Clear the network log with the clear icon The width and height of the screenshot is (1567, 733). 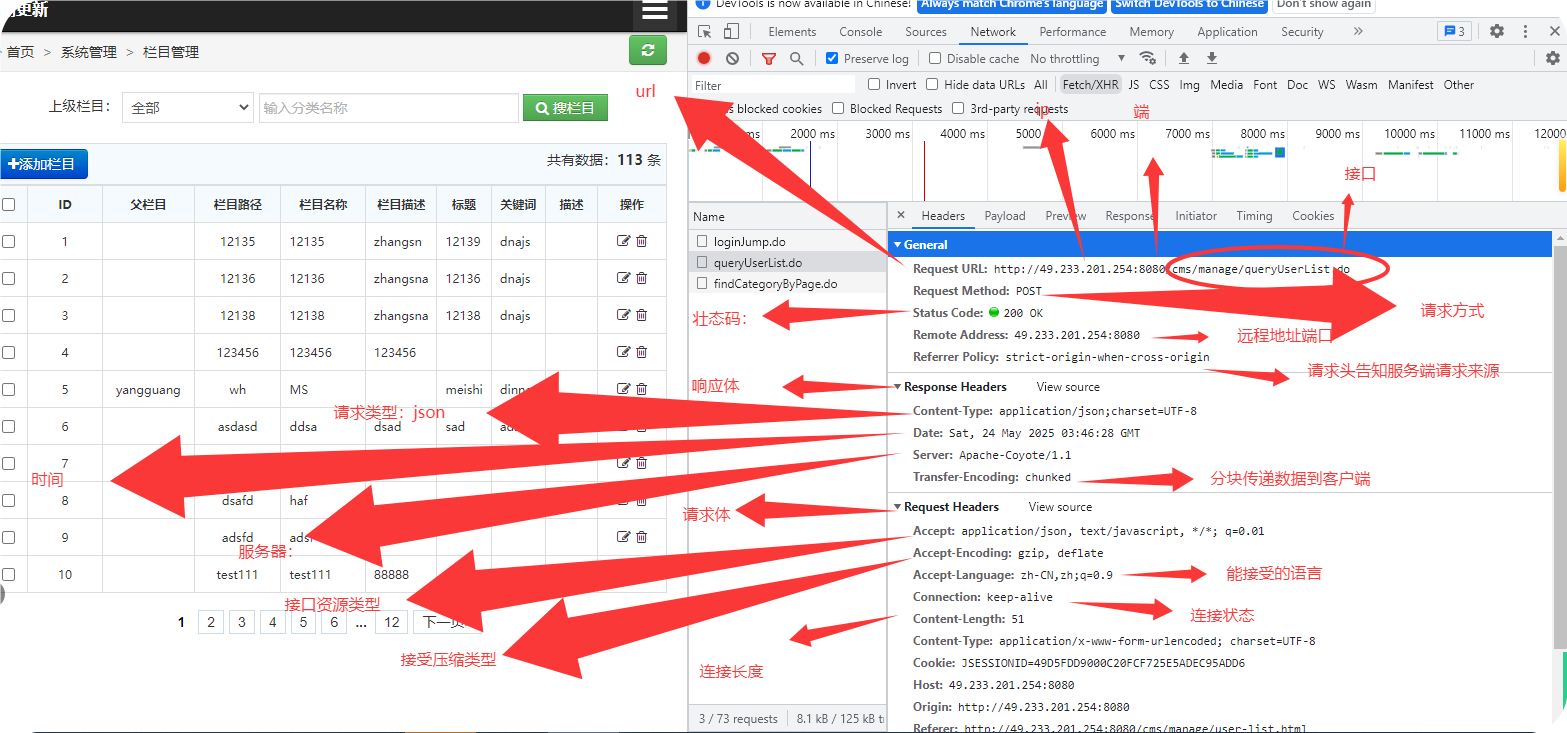pos(733,59)
